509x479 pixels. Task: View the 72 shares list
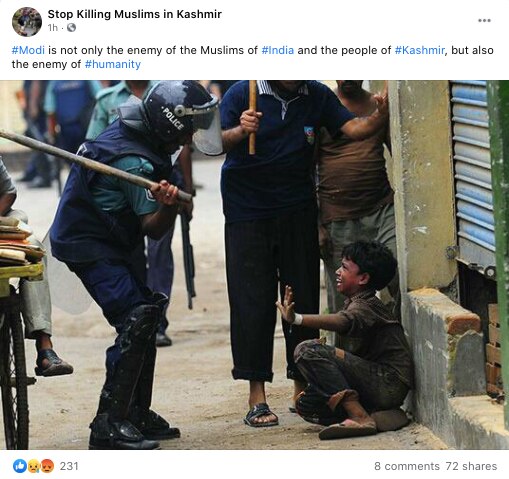(470, 466)
